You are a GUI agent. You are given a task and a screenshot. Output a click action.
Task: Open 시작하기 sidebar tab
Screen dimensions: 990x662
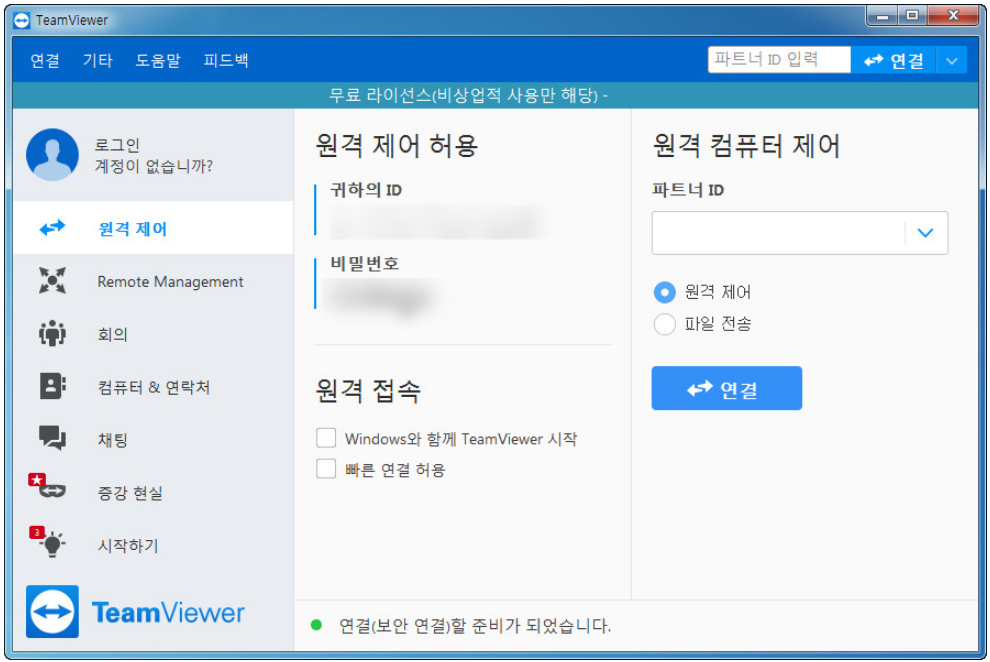click(x=153, y=544)
